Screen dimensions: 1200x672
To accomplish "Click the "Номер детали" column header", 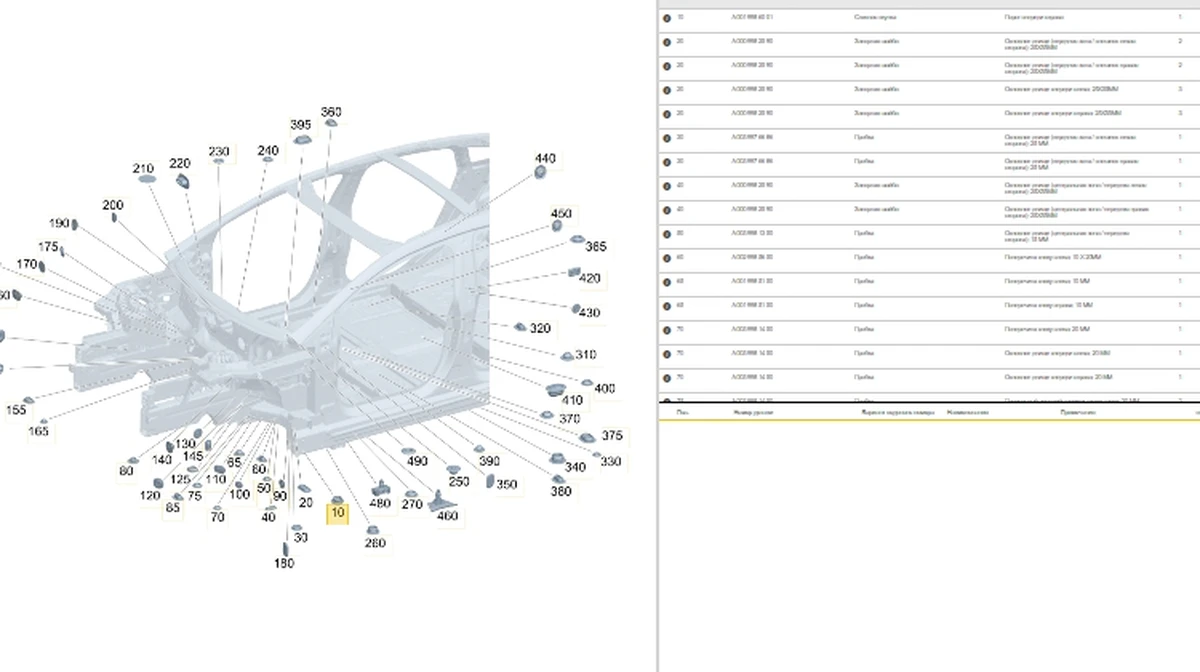I will pos(753,412).
